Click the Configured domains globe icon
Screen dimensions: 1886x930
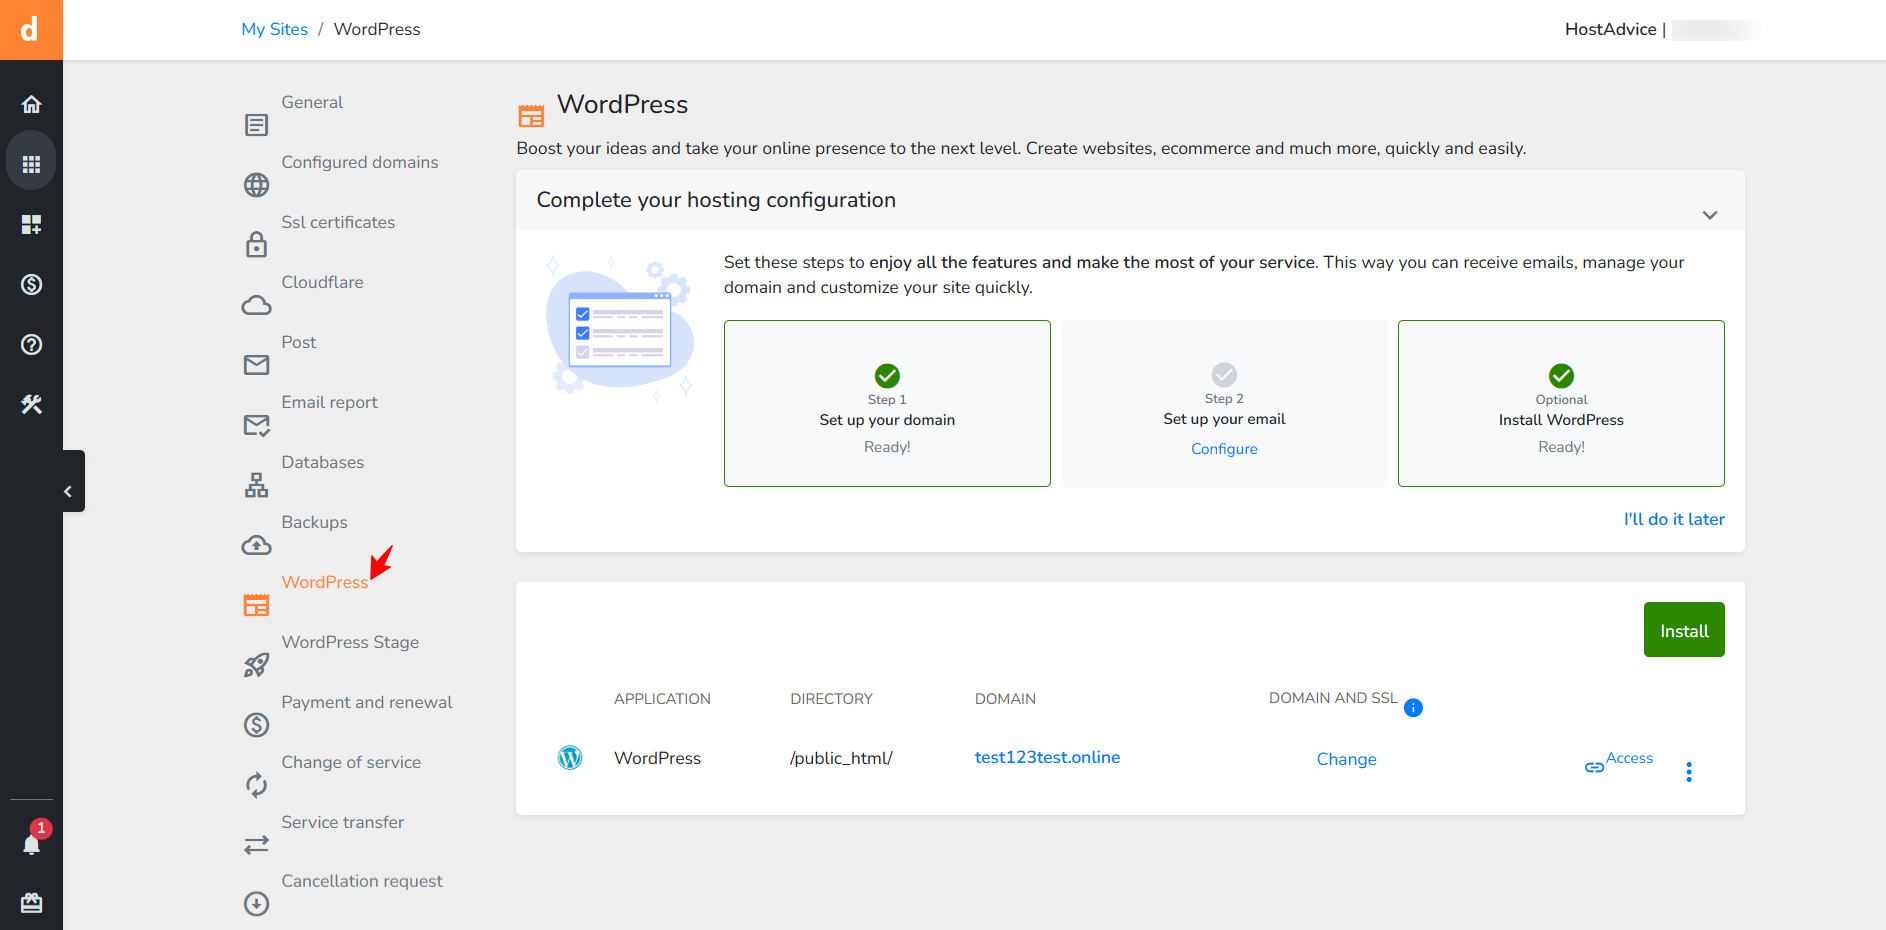click(256, 185)
